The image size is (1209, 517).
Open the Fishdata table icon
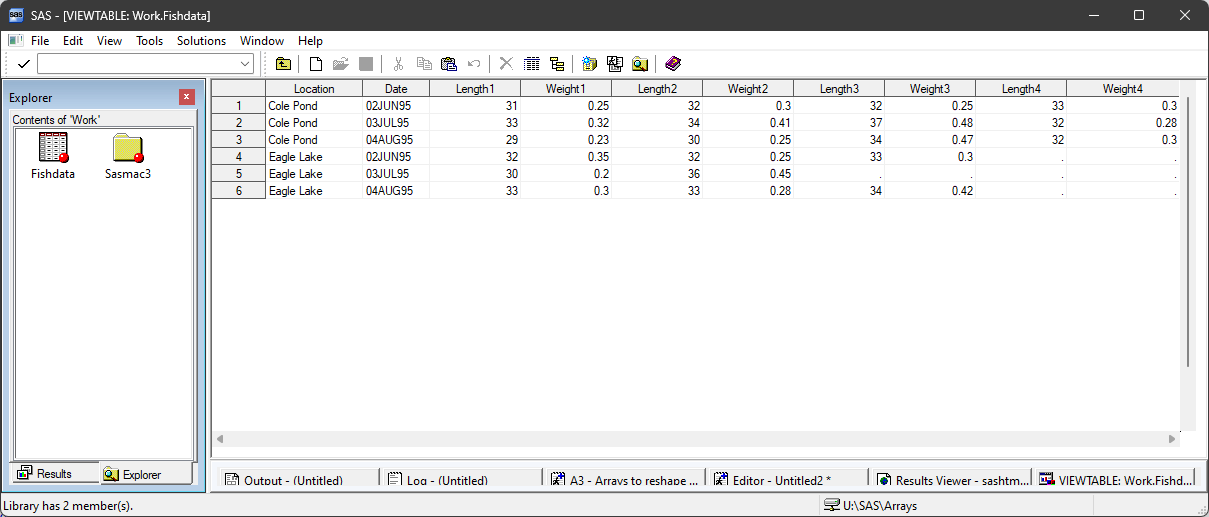(x=53, y=149)
